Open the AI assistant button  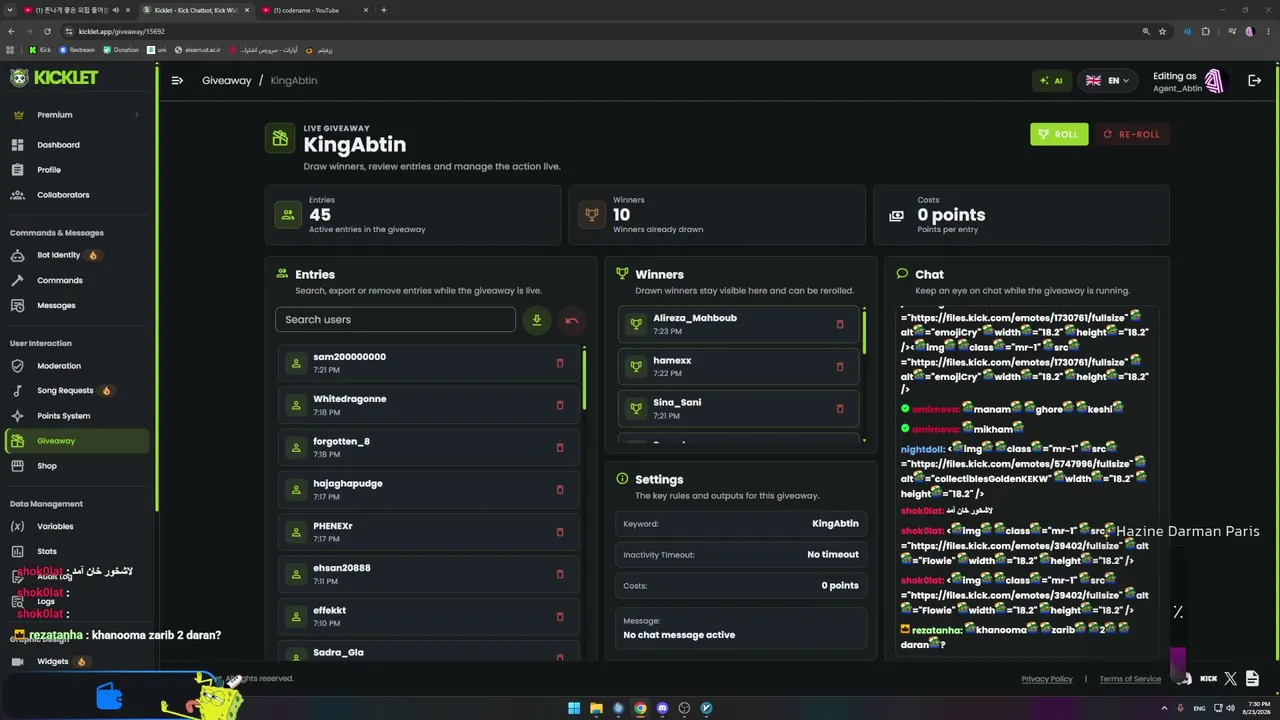tap(1051, 81)
